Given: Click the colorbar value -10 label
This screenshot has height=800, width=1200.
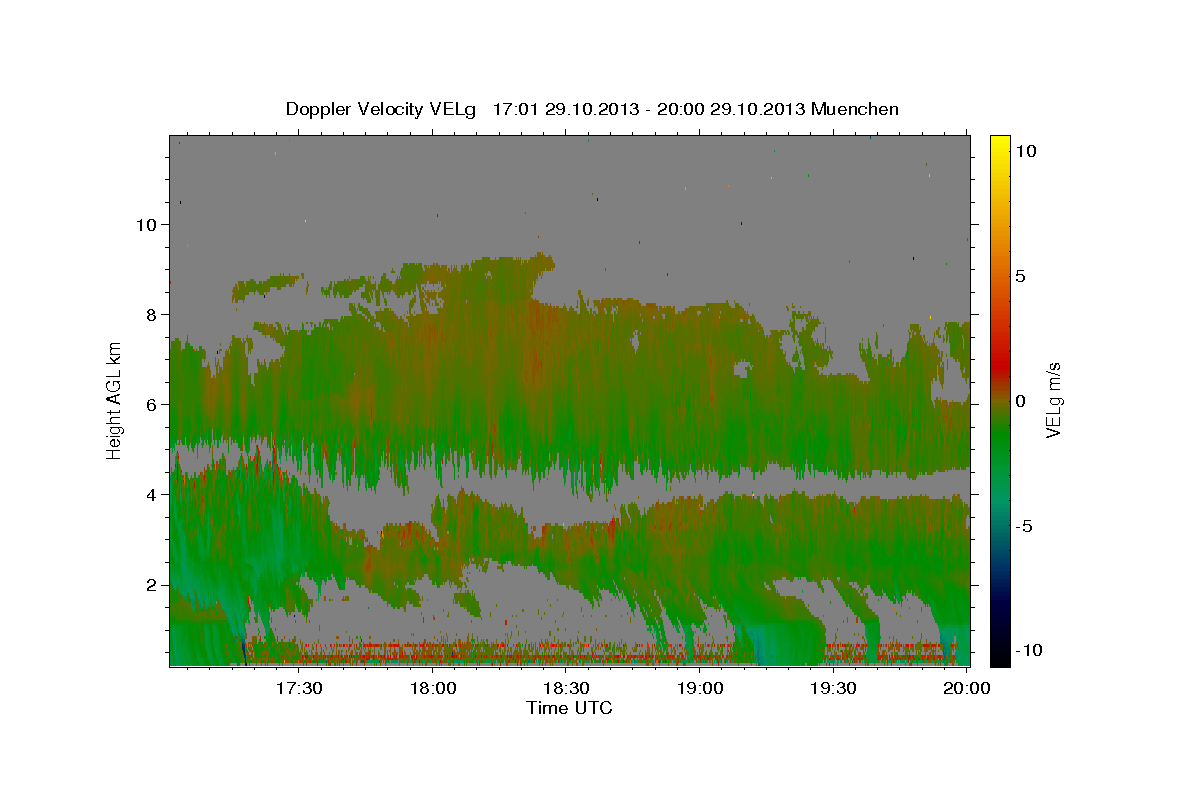Looking at the screenshot, I should point(1028,651).
